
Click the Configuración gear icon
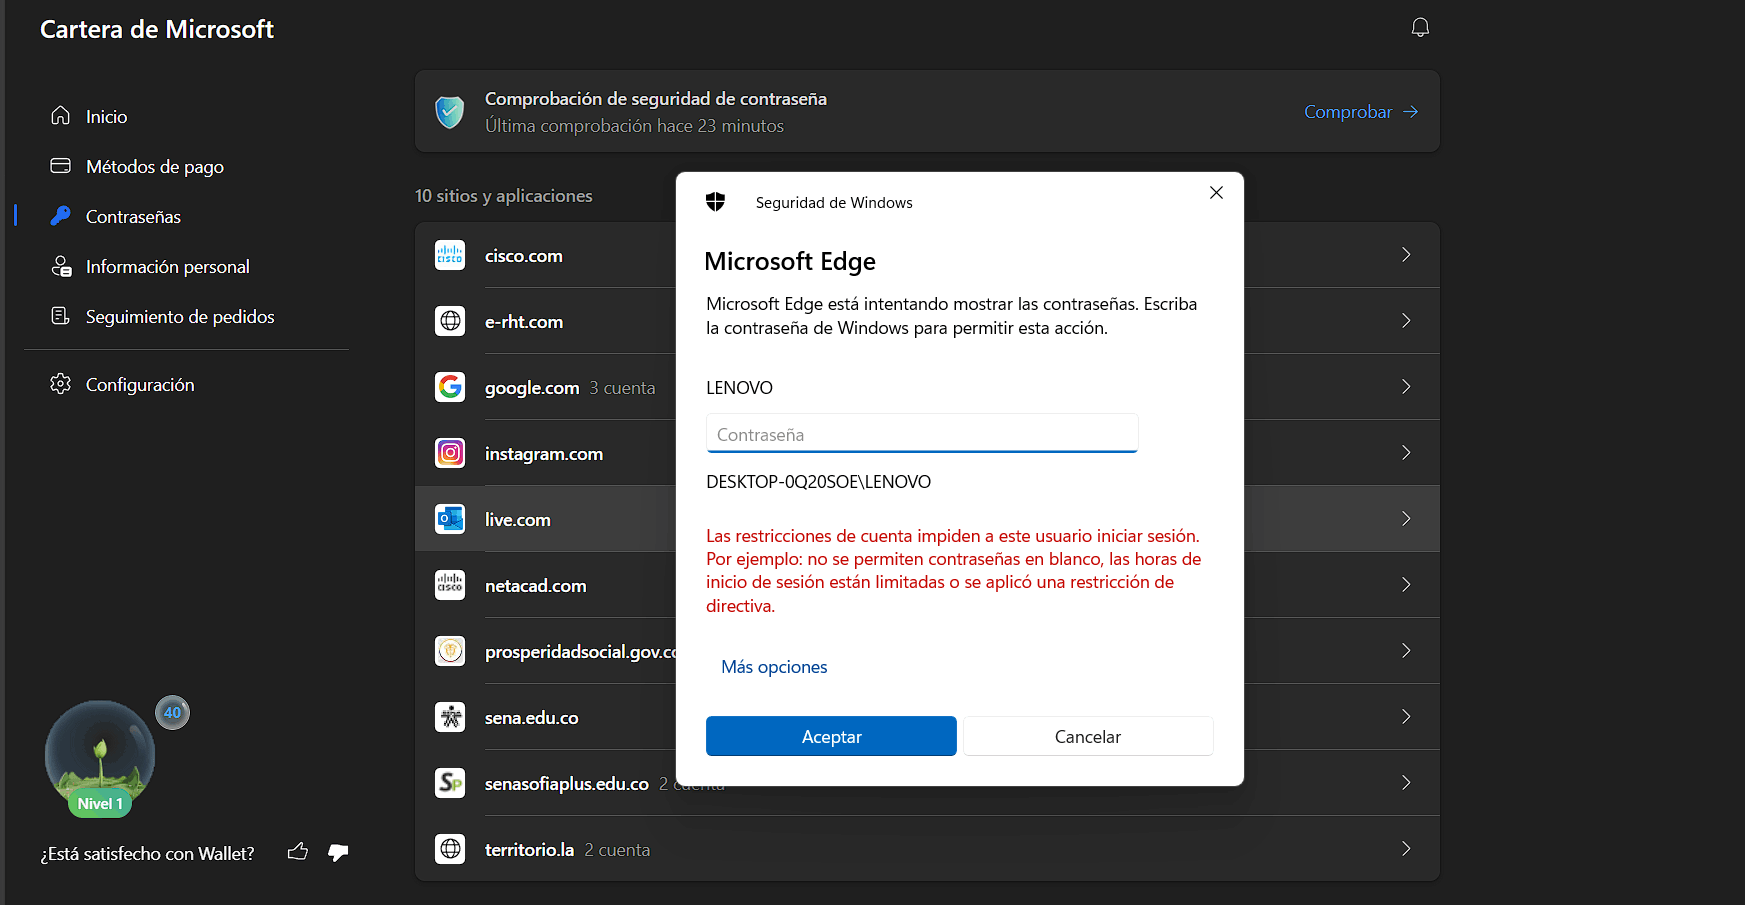61,384
